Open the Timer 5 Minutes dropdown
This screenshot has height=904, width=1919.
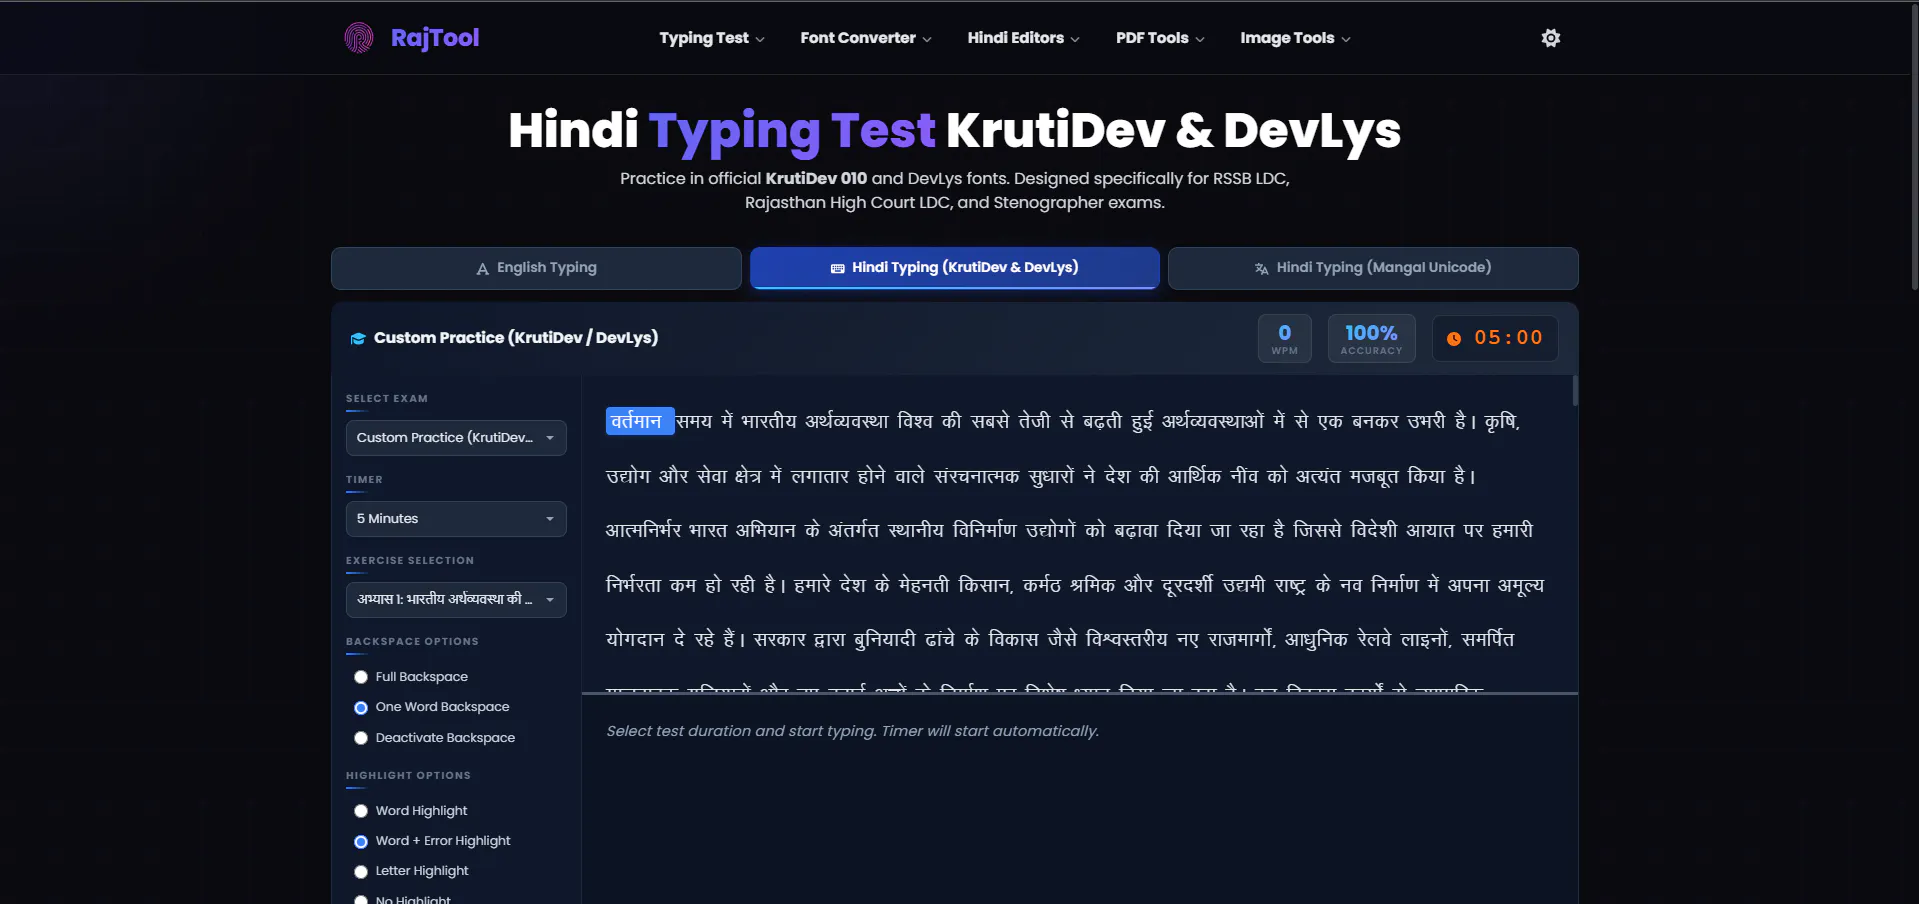coord(456,519)
